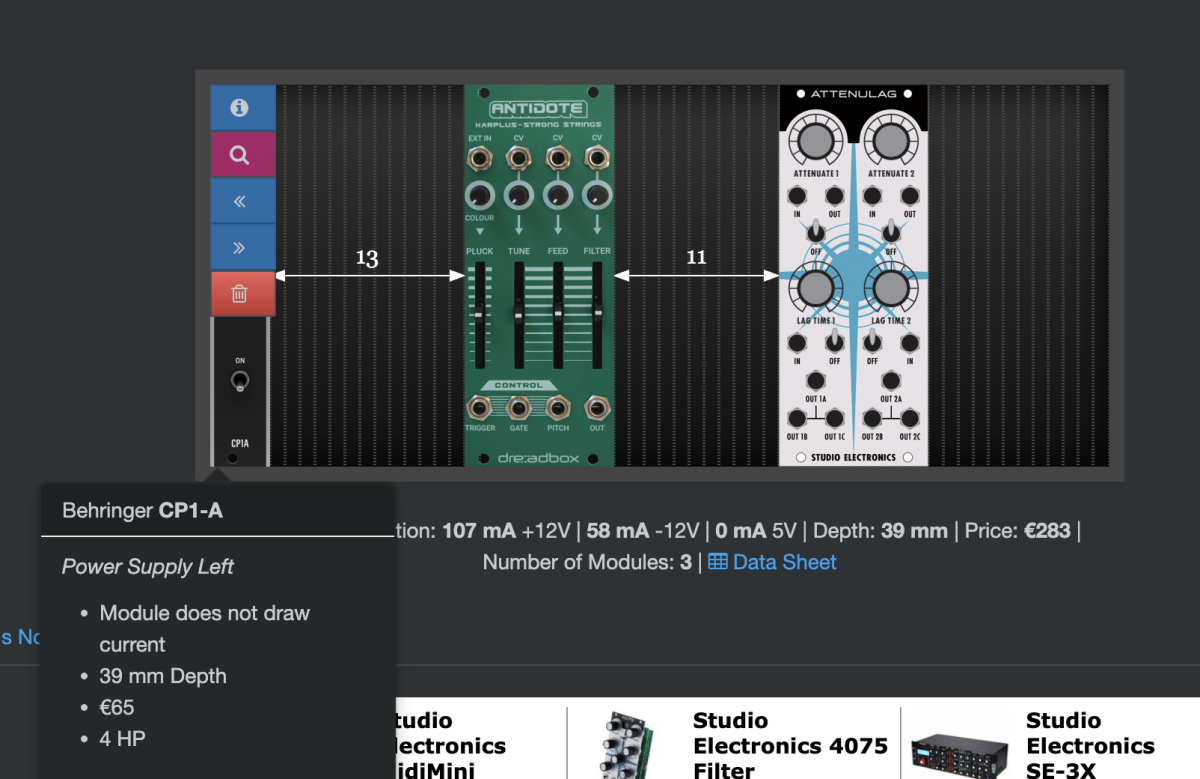Viewport: 1200px width, 779px height.
Task: Click the Attenulag OUT 2A jack
Action: 889,380
